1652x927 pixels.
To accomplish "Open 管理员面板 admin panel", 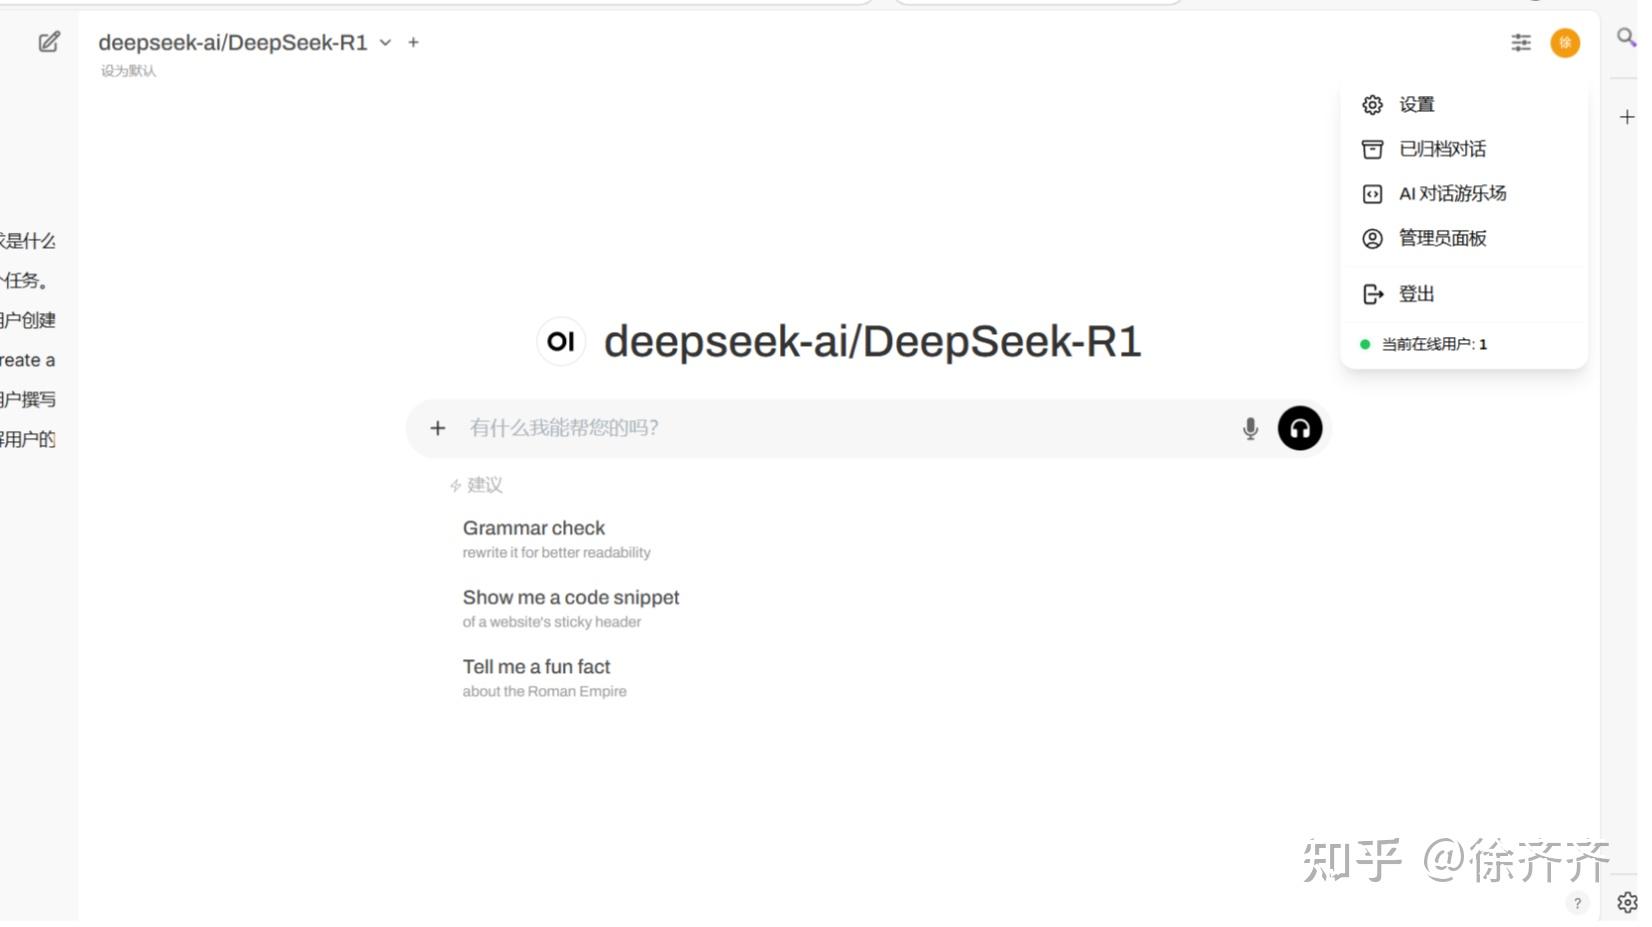I will tap(1443, 239).
